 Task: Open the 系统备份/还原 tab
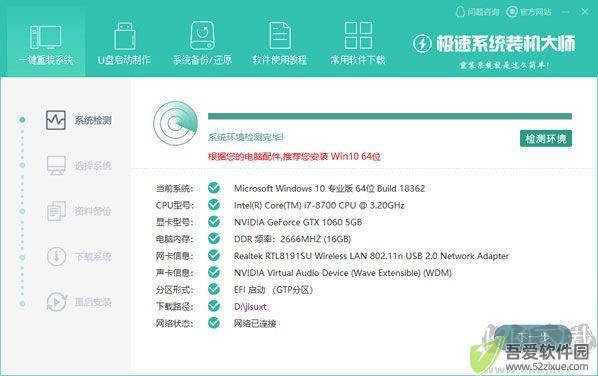pyautogui.click(x=202, y=43)
